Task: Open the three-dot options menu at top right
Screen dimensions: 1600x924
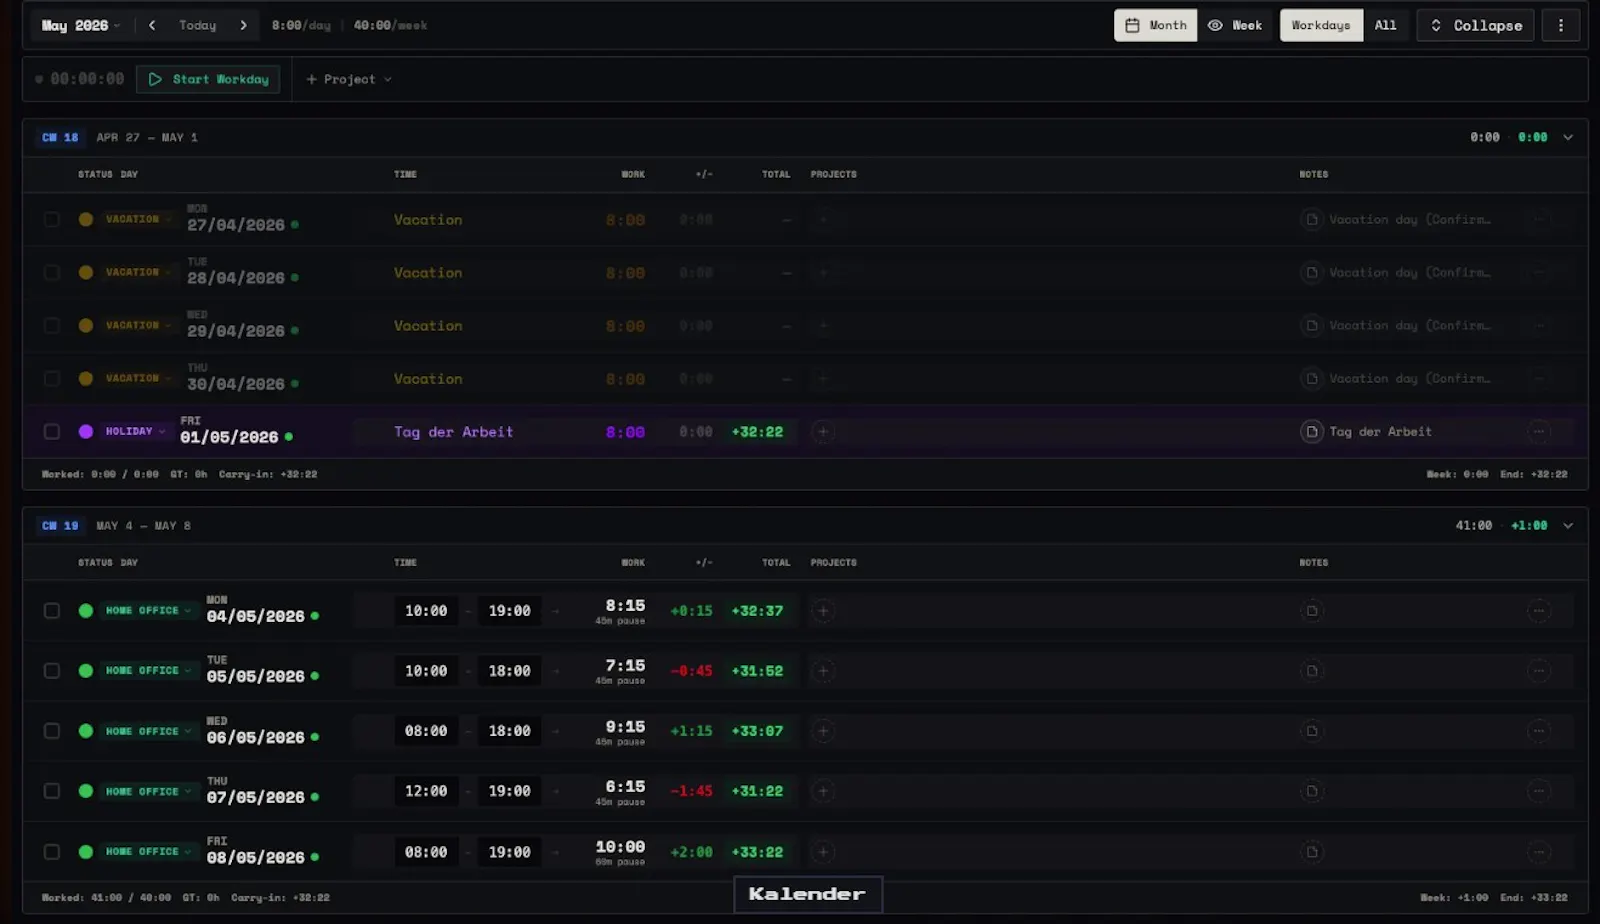Action: click(x=1560, y=25)
